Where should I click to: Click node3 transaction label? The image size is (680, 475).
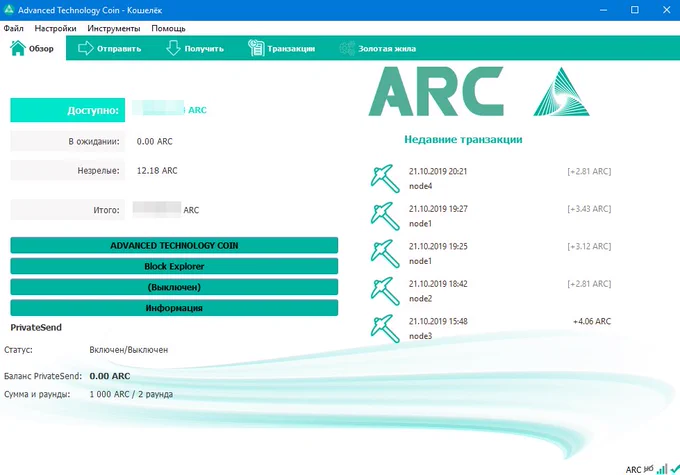tap(421, 336)
